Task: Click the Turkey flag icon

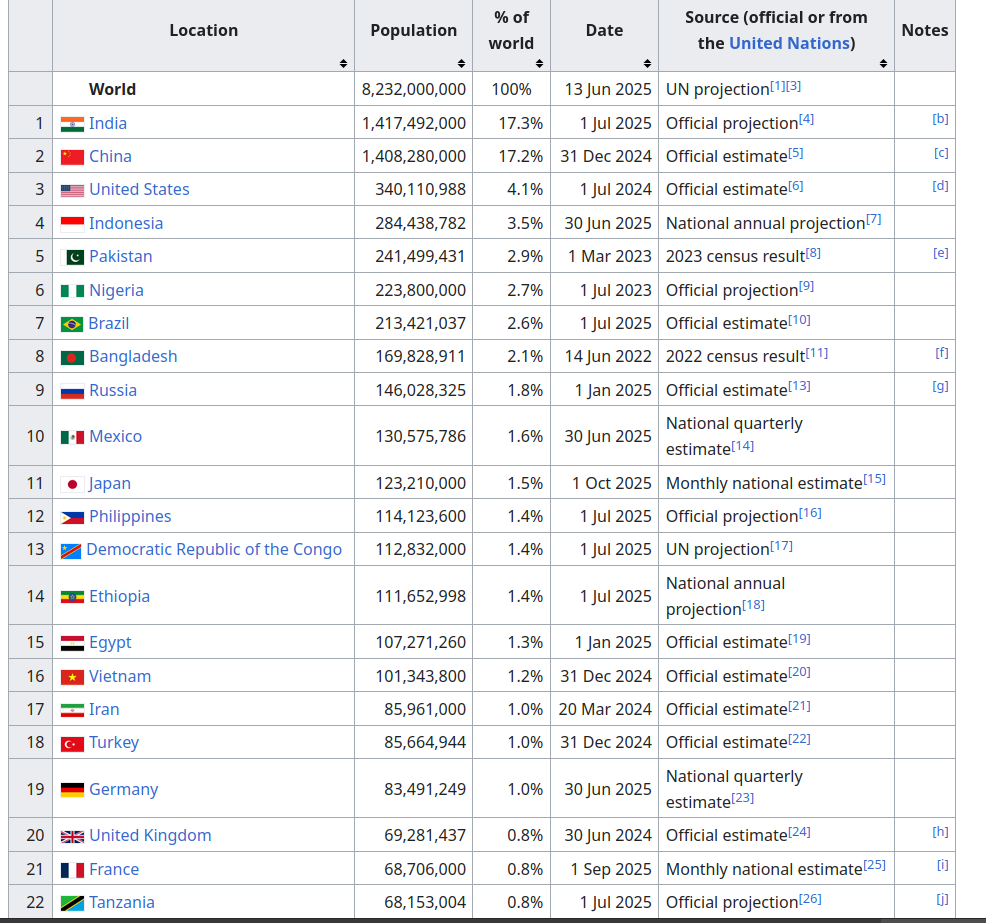Action: pyautogui.click(x=72, y=744)
